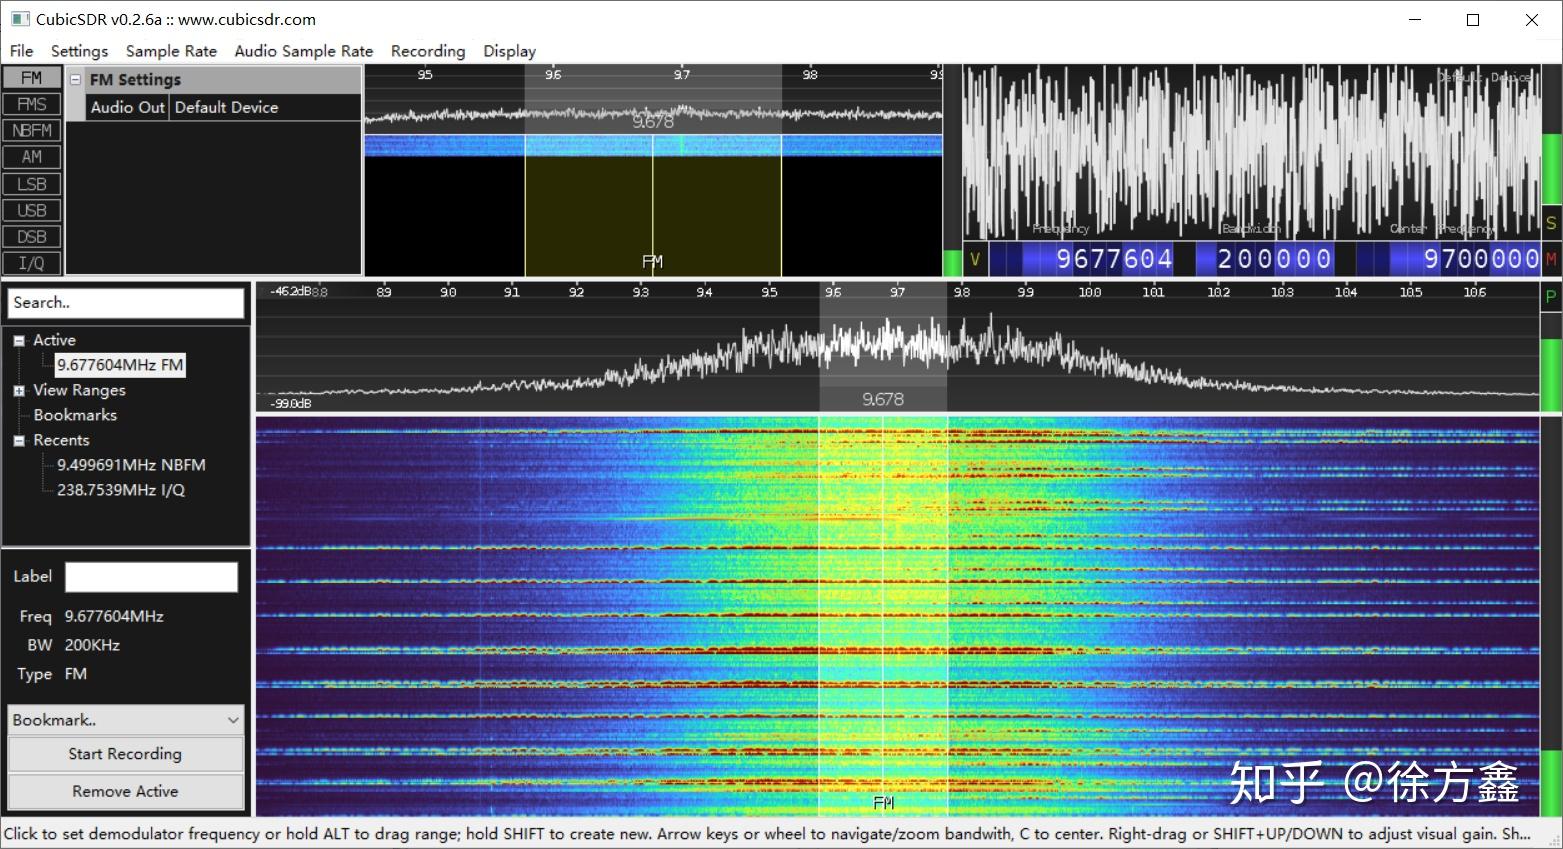Screen dimensions: 1563x849
Task: Select the LSB mode
Action: click(30, 183)
